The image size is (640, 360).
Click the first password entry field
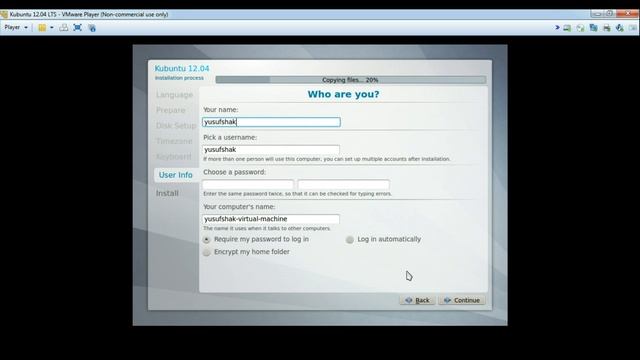[248, 184]
